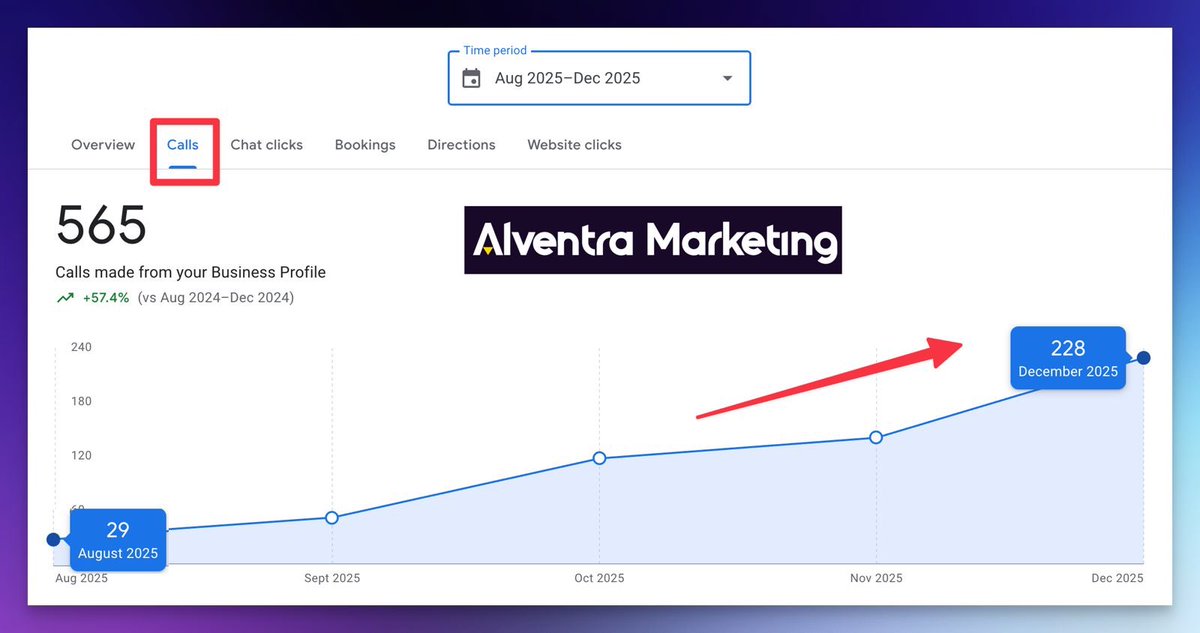The width and height of the screenshot is (1200, 633).
Task: Click the 'Nov 2025' axis label
Action: [x=876, y=578]
